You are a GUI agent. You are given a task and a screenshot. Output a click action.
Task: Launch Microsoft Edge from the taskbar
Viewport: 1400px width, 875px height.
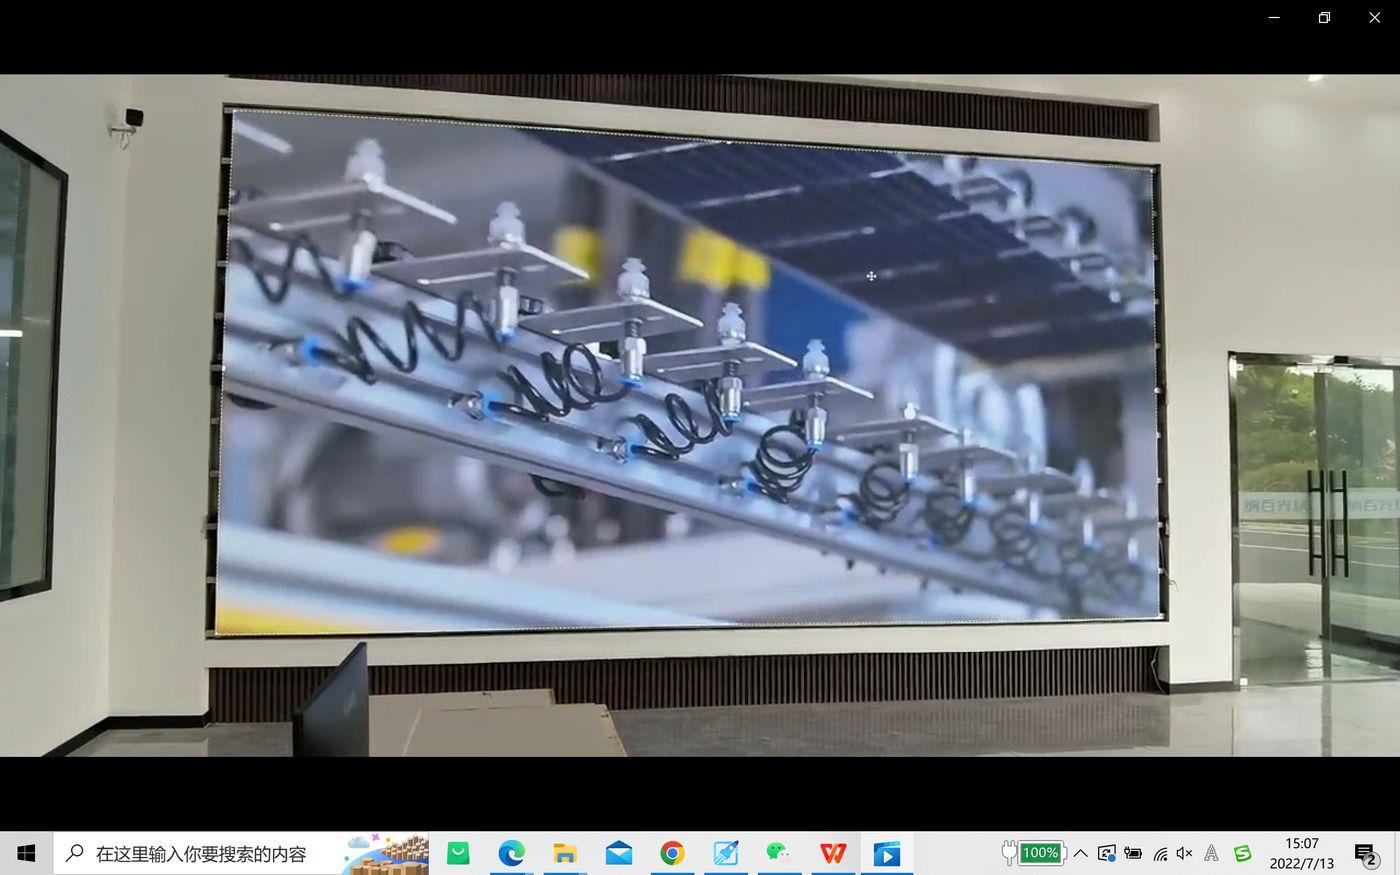pos(511,853)
